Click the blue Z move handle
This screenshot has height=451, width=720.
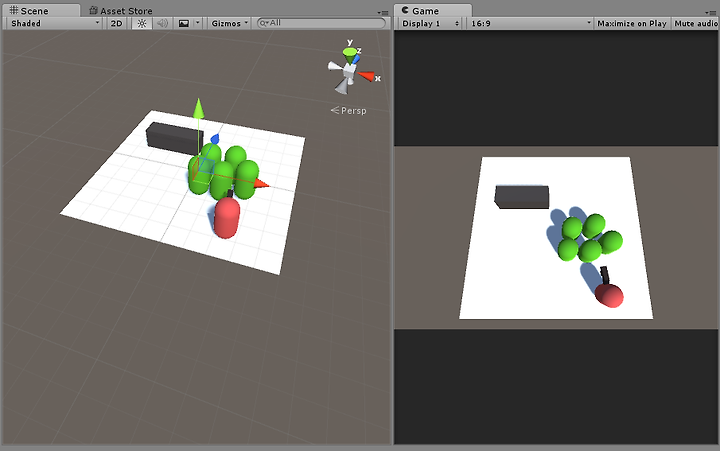click(x=214, y=139)
